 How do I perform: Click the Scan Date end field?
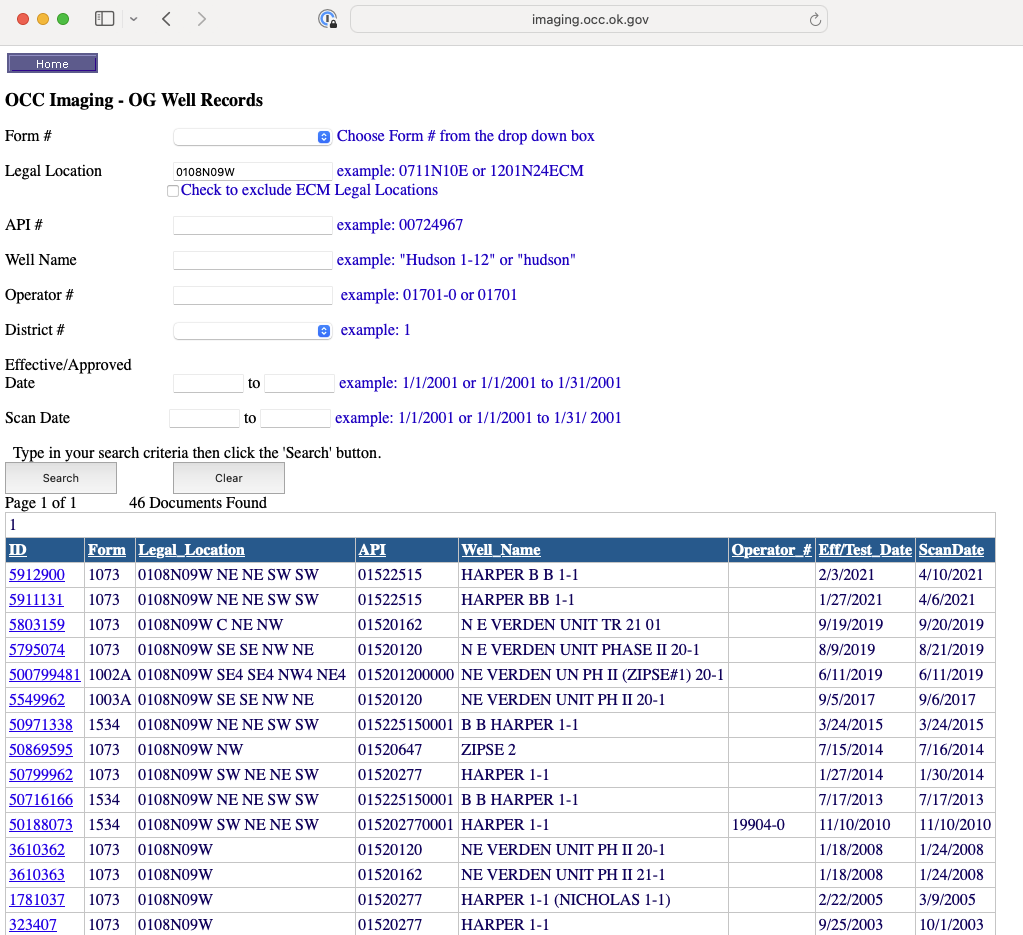click(296, 418)
